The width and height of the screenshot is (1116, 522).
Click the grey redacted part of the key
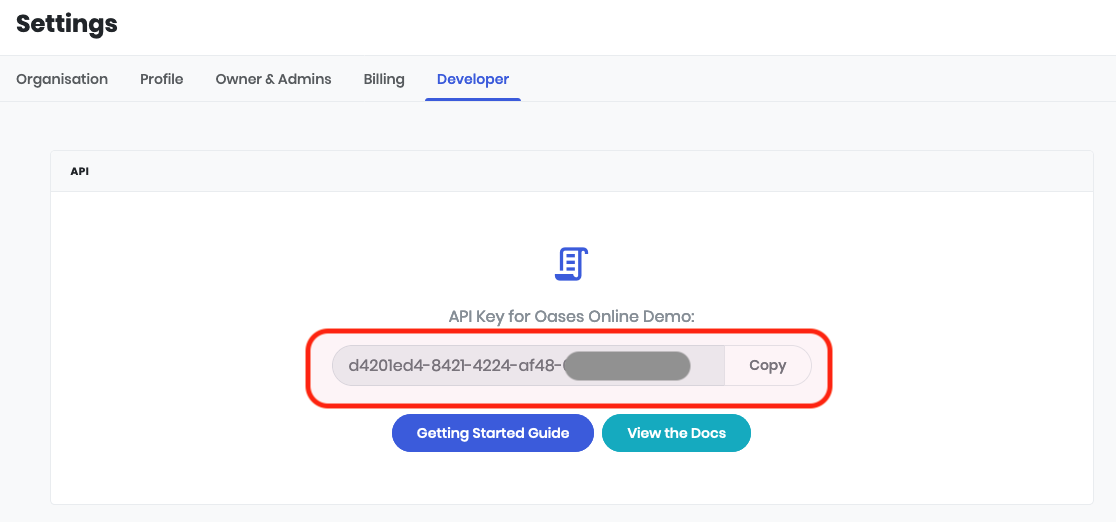click(627, 365)
